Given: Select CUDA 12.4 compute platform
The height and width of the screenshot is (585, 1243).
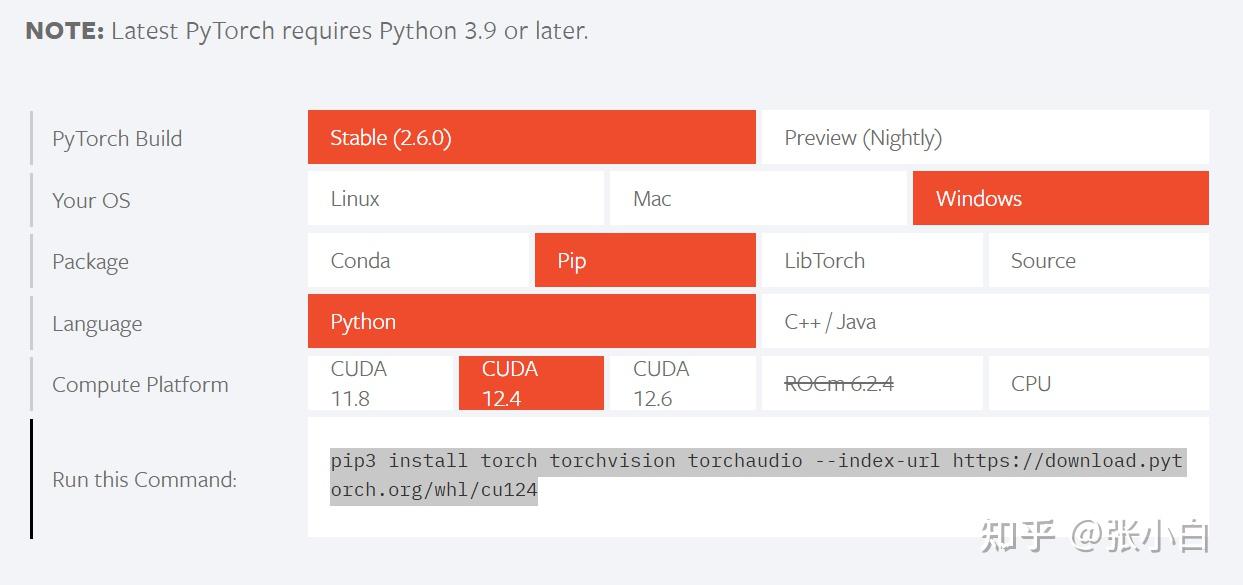Looking at the screenshot, I should (531, 383).
